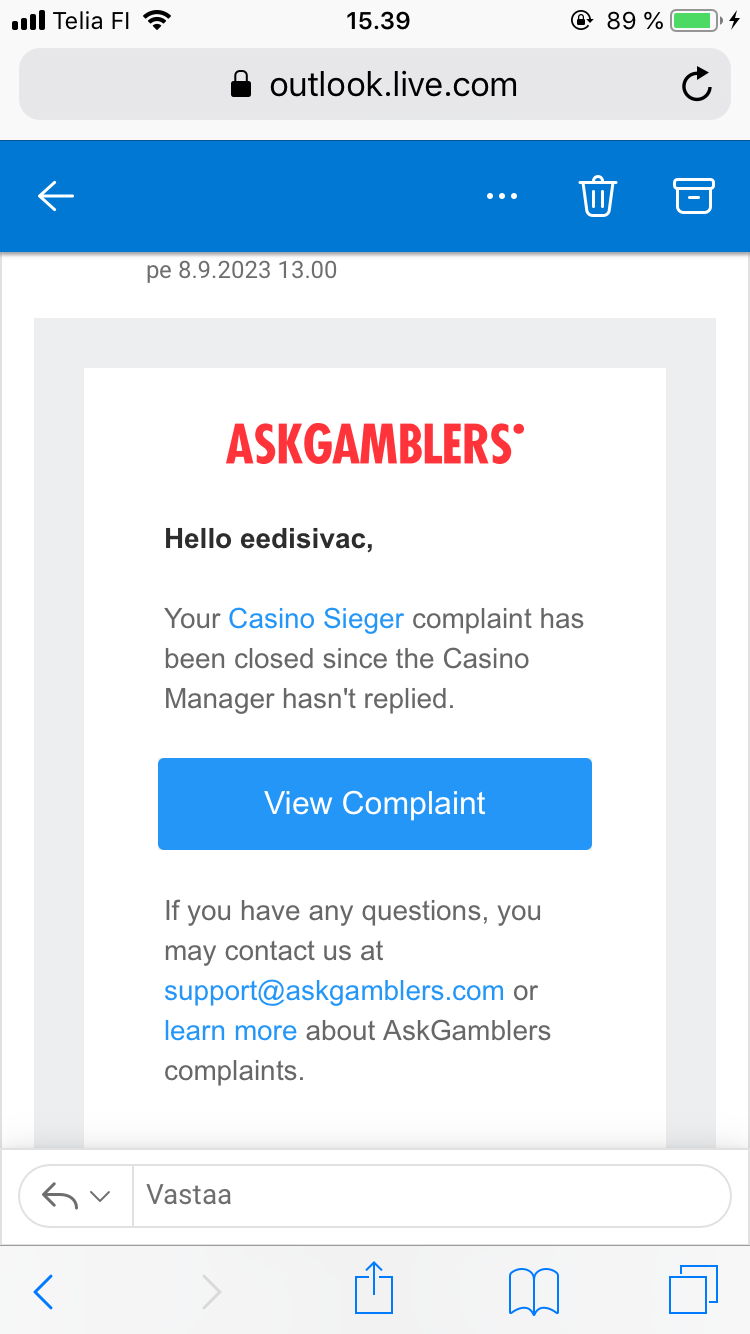
Task: Reload the page in Safari address bar
Action: click(x=696, y=86)
